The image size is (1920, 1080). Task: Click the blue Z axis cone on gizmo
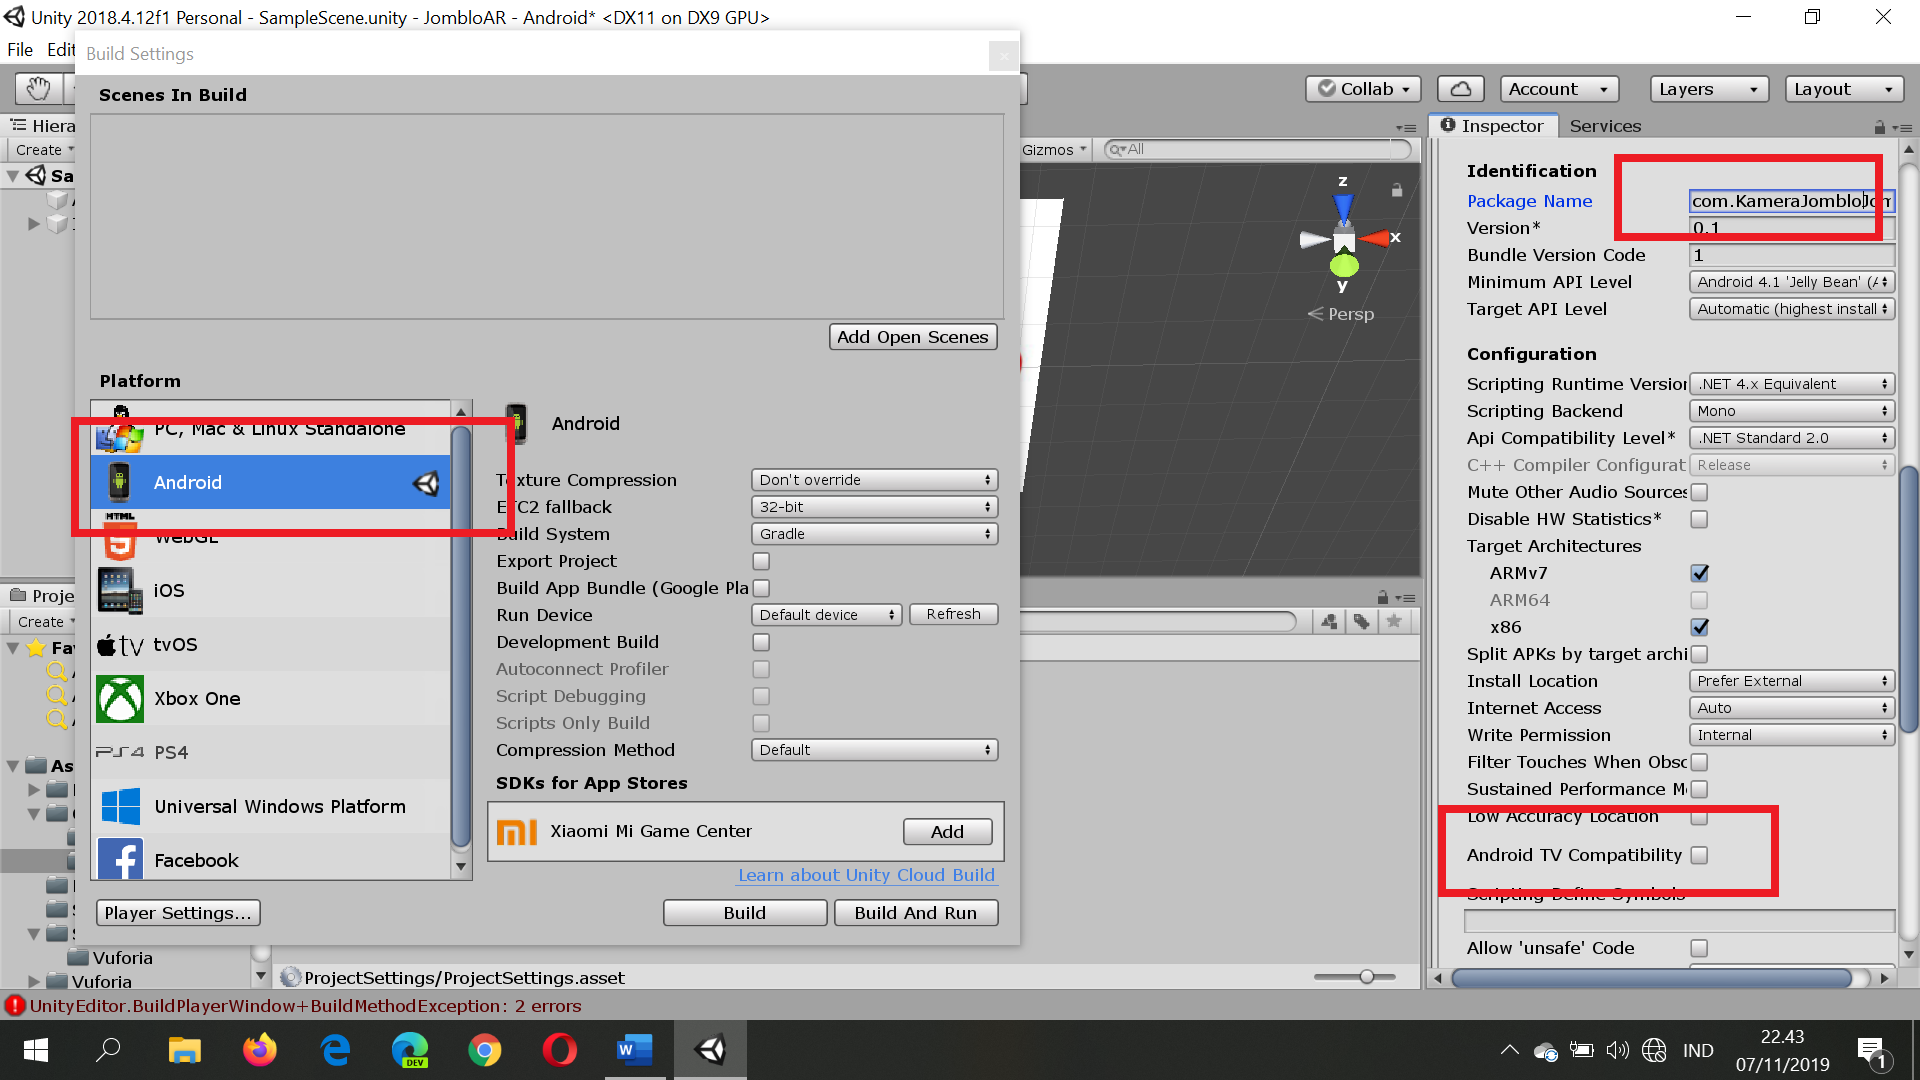pyautogui.click(x=1344, y=209)
